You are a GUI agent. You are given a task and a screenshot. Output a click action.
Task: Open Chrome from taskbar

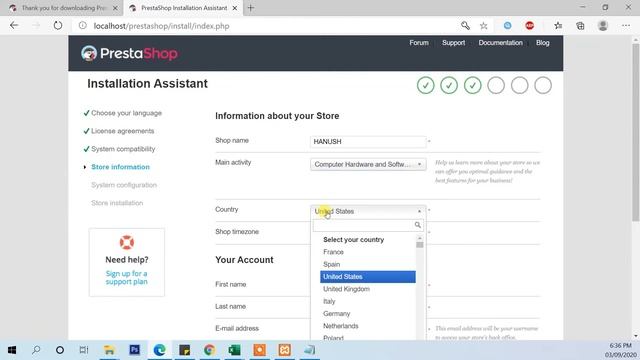click(x=209, y=350)
